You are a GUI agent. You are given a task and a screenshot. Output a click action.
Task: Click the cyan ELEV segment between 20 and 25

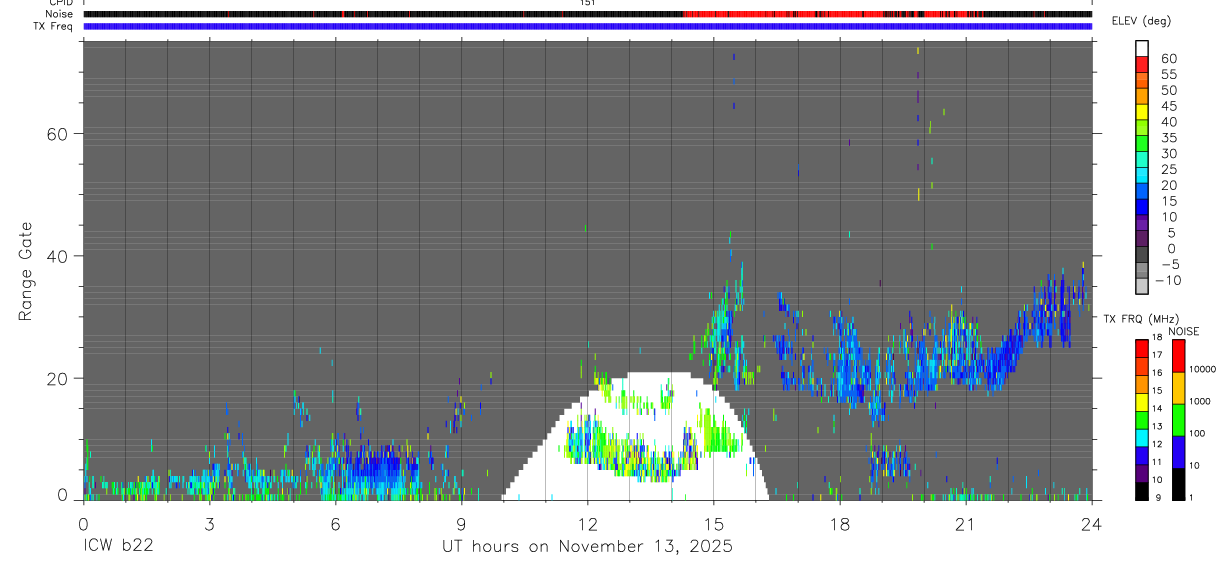coord(1142,175)
